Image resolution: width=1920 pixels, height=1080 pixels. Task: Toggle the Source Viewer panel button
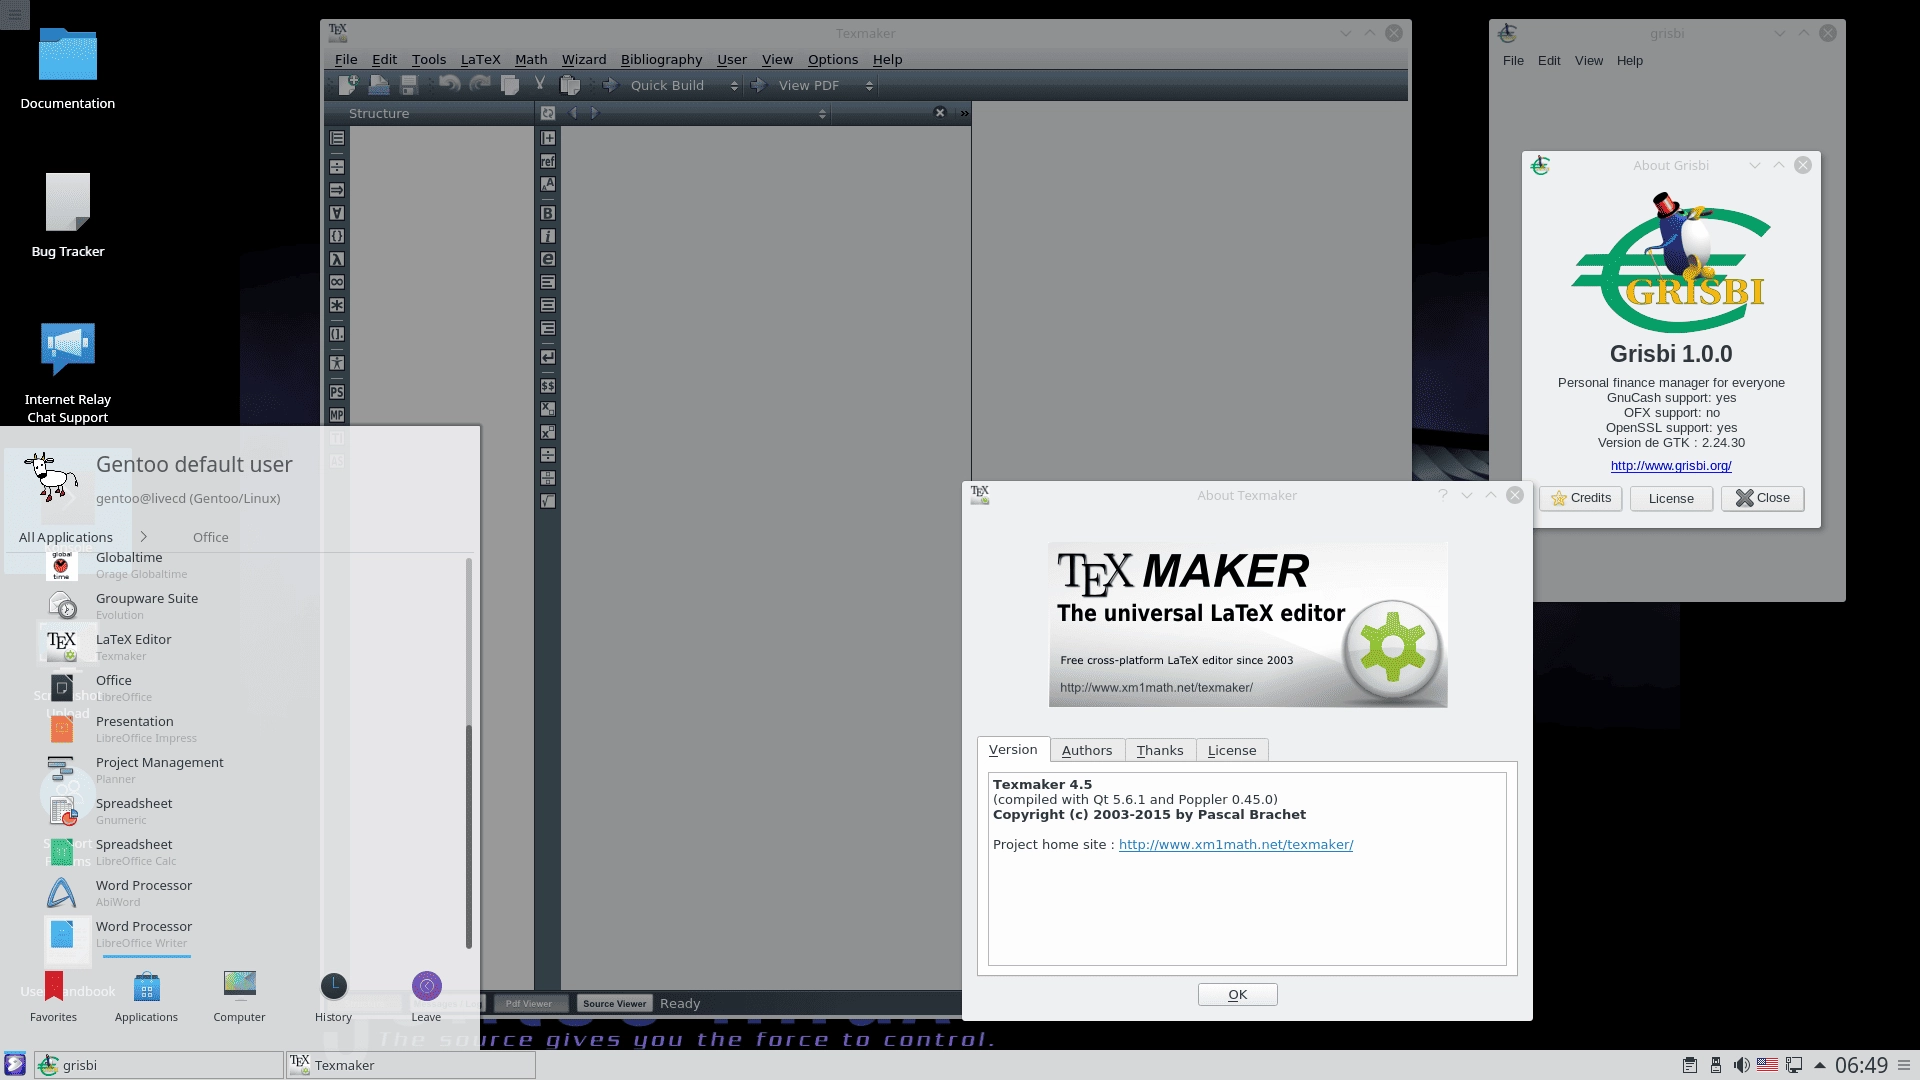click(614, 1003)
